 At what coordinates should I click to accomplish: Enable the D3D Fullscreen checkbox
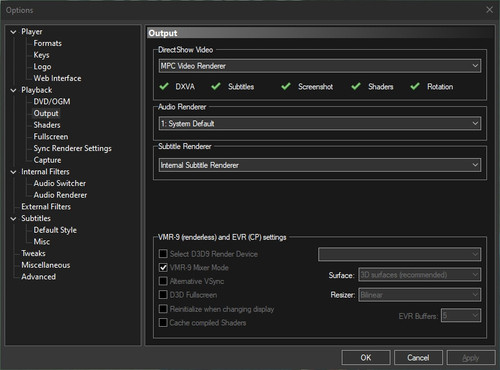(x=163, y=295)
